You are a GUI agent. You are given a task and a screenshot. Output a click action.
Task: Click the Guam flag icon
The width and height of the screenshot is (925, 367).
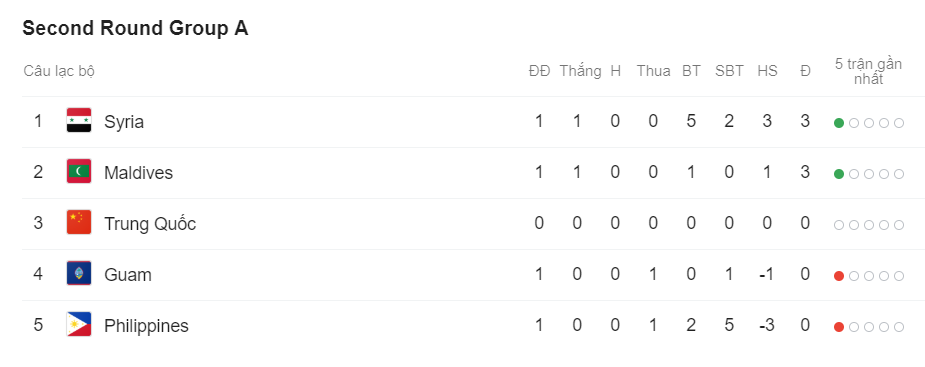78,273
